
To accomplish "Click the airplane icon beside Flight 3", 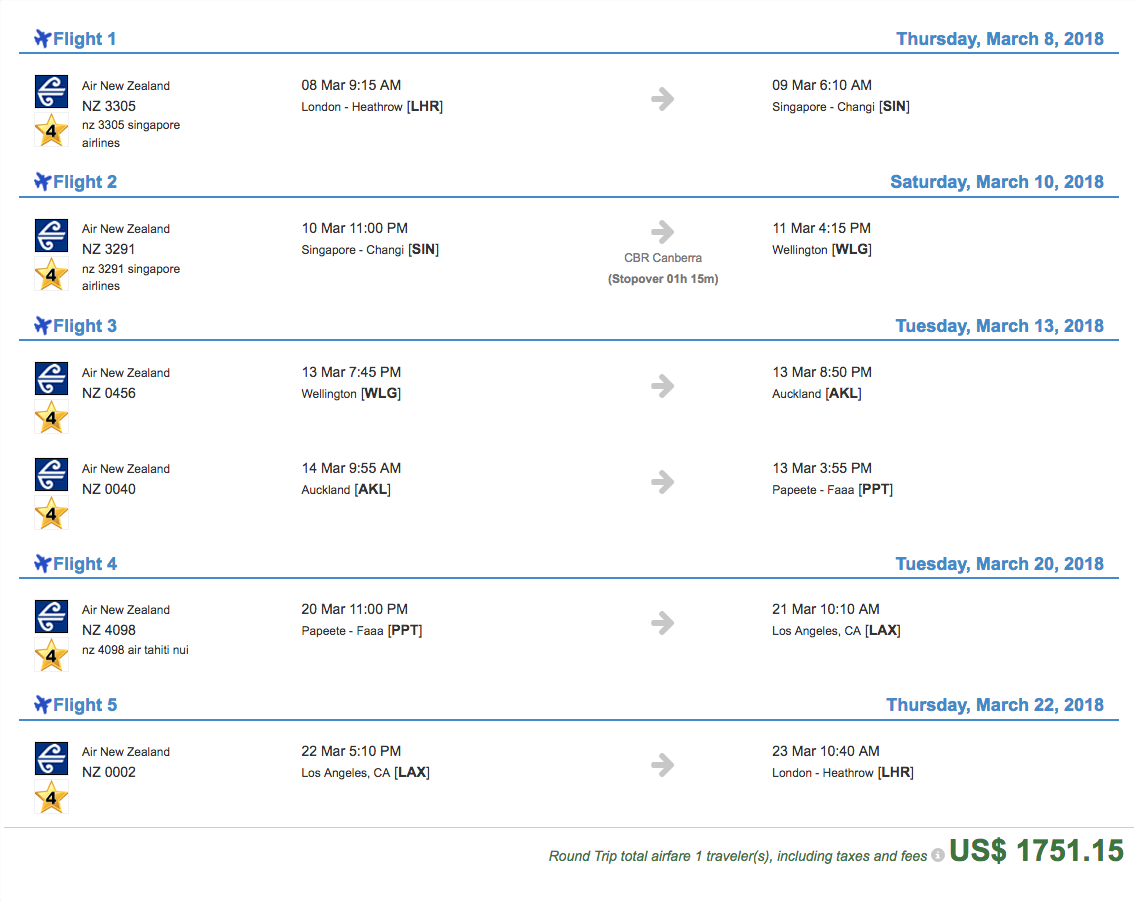I will click(x=43, y=326).
